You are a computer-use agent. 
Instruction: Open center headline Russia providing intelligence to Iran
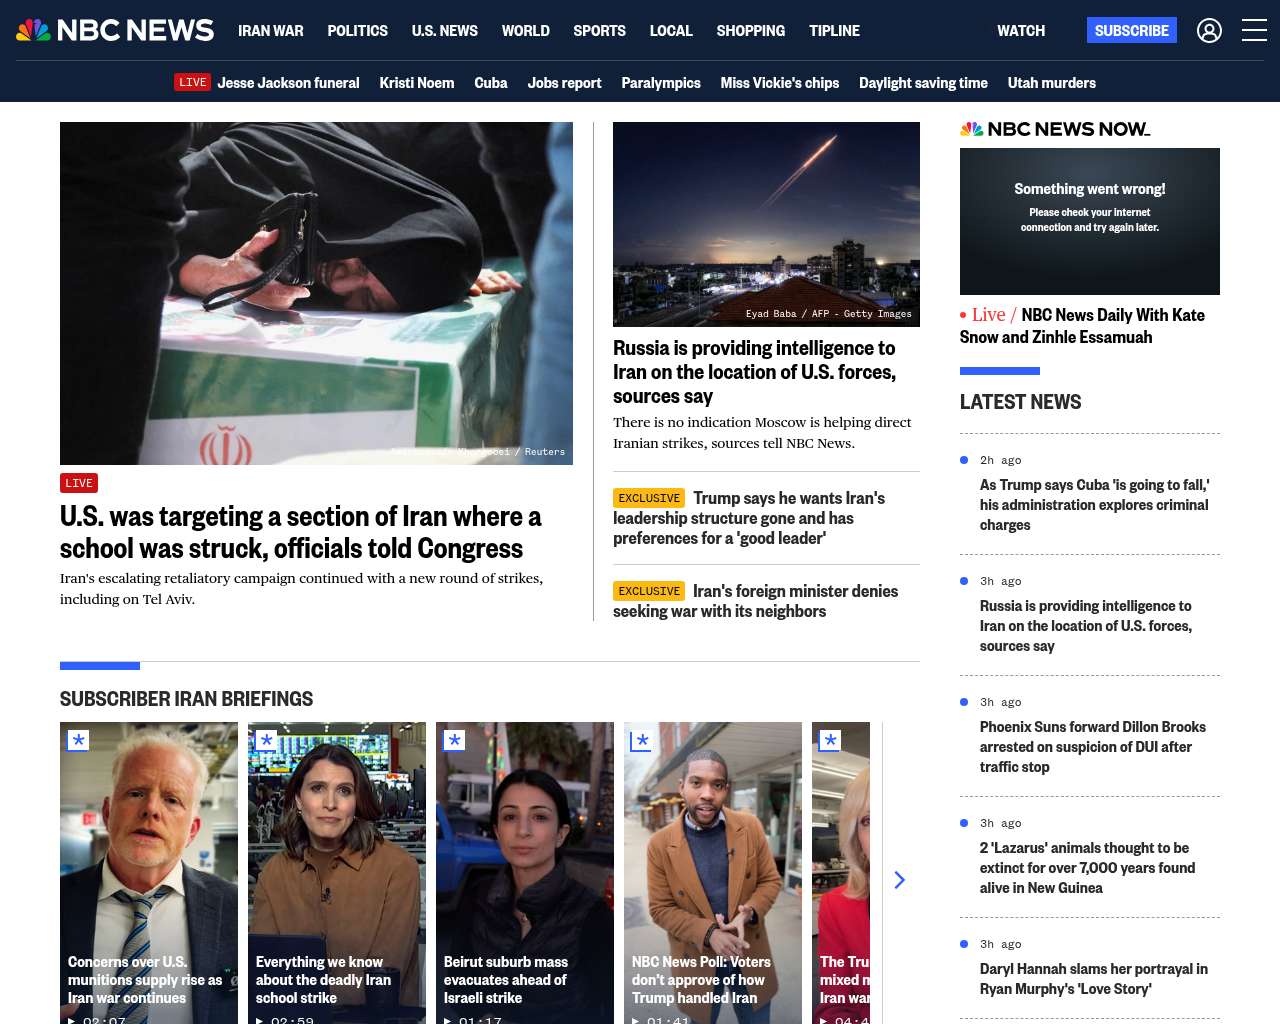[754, 372]
